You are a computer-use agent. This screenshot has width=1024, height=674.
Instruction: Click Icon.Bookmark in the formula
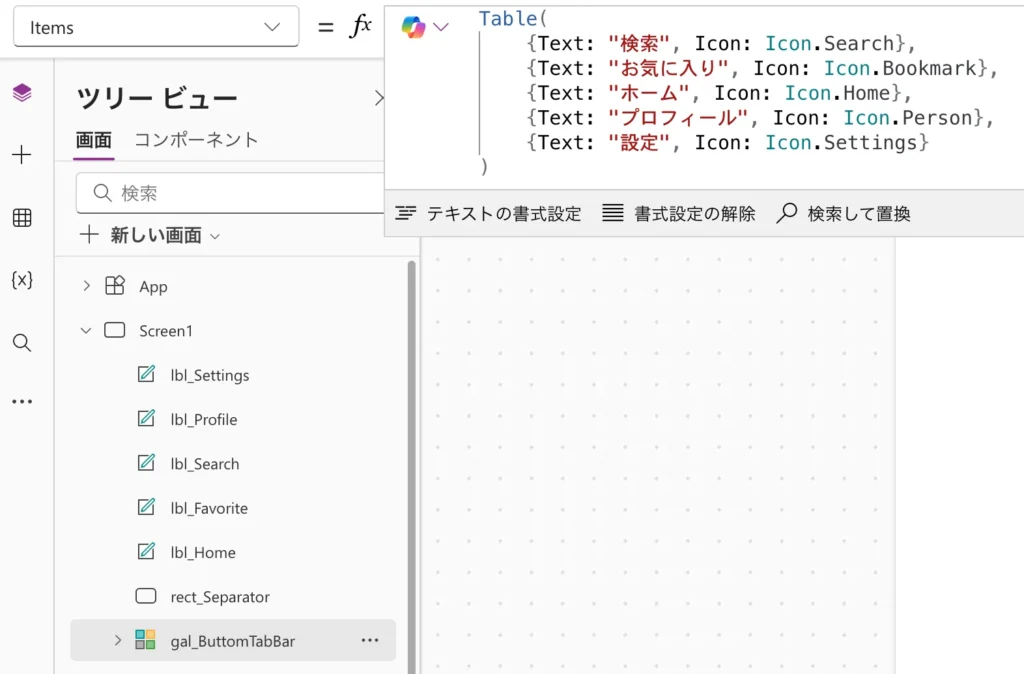click(x=901, y=68)
